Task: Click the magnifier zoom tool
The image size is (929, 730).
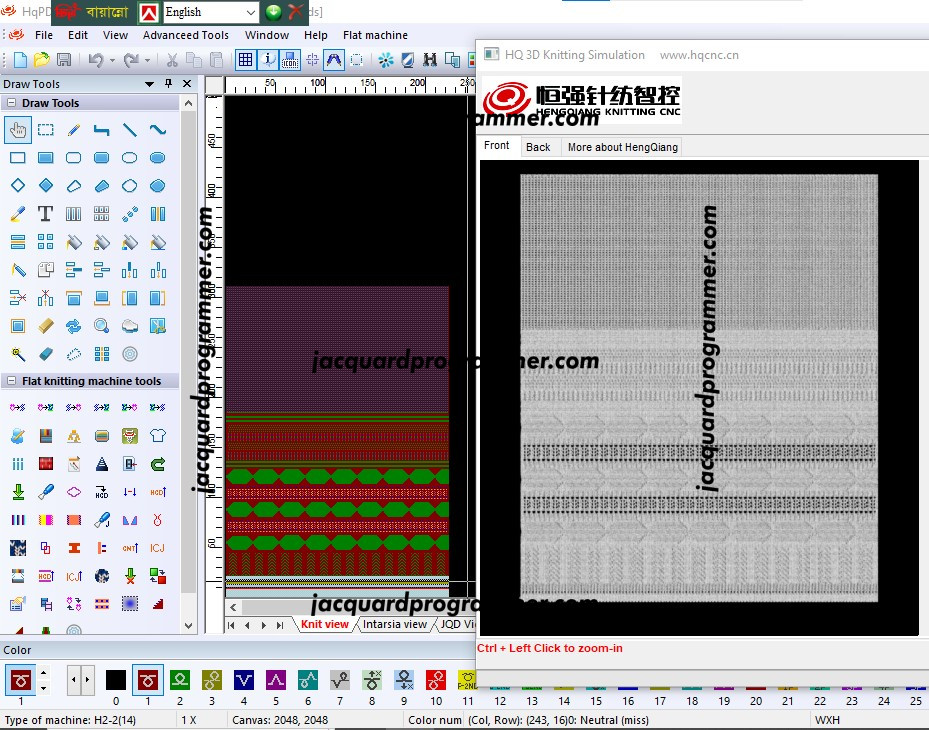Action: pyautogui.click(x=101, y=326)
